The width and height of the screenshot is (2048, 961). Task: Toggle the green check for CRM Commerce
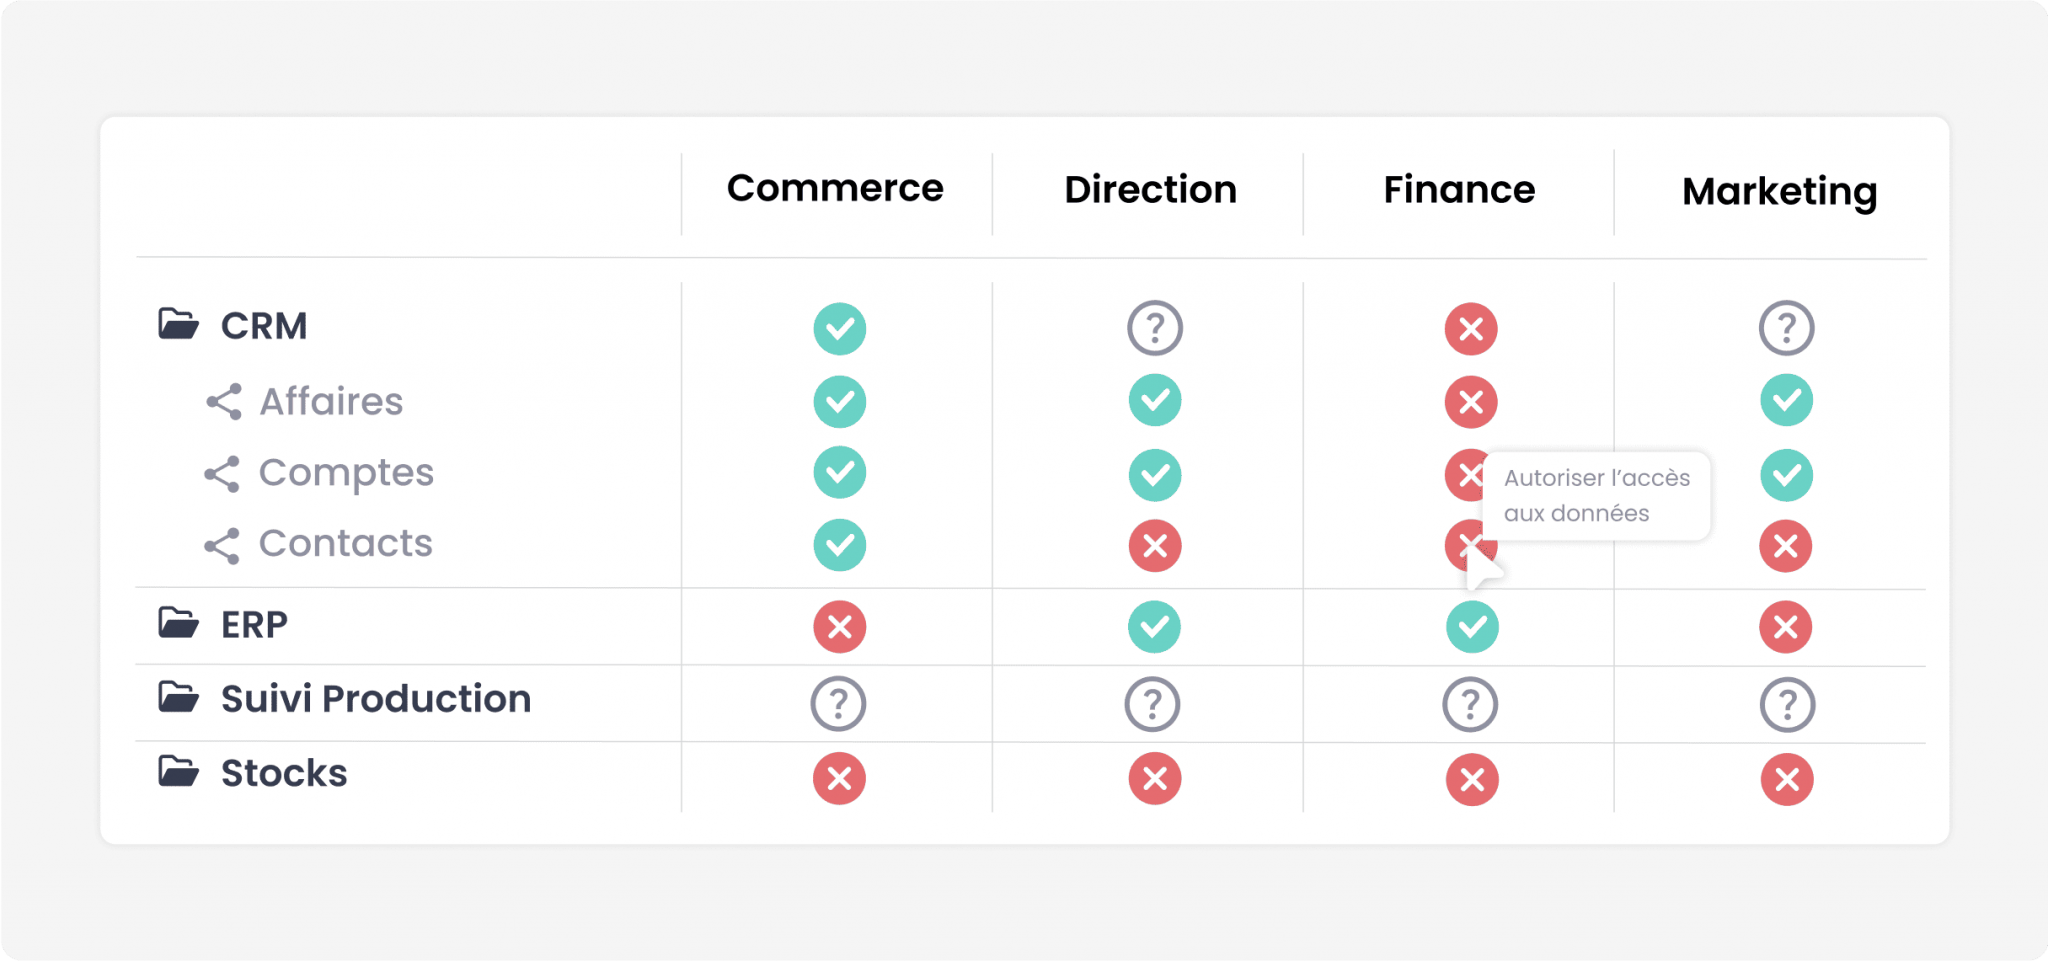point(840,328)
